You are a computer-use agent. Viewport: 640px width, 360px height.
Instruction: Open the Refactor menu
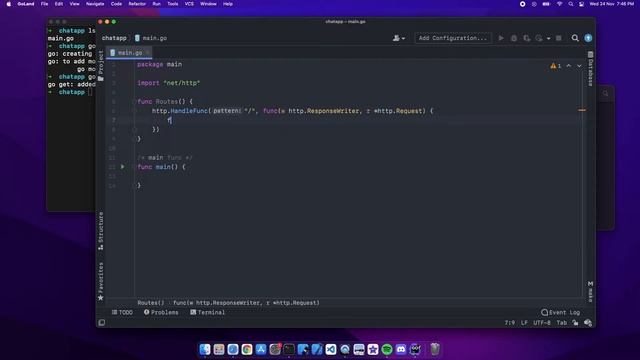tap(137, 4)
